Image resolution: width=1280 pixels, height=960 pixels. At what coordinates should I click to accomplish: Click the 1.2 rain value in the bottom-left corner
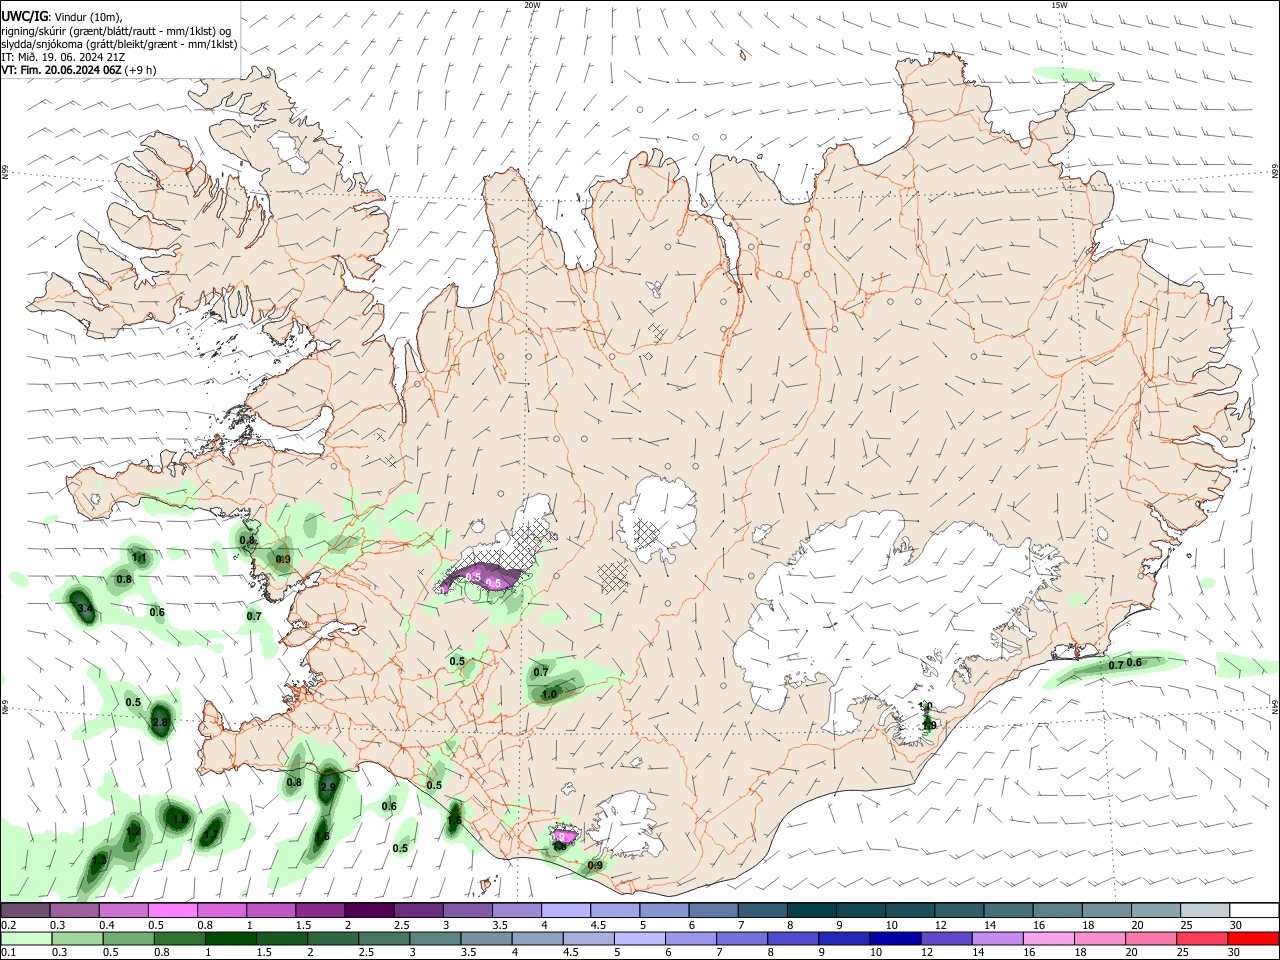(x=133, y=832)
